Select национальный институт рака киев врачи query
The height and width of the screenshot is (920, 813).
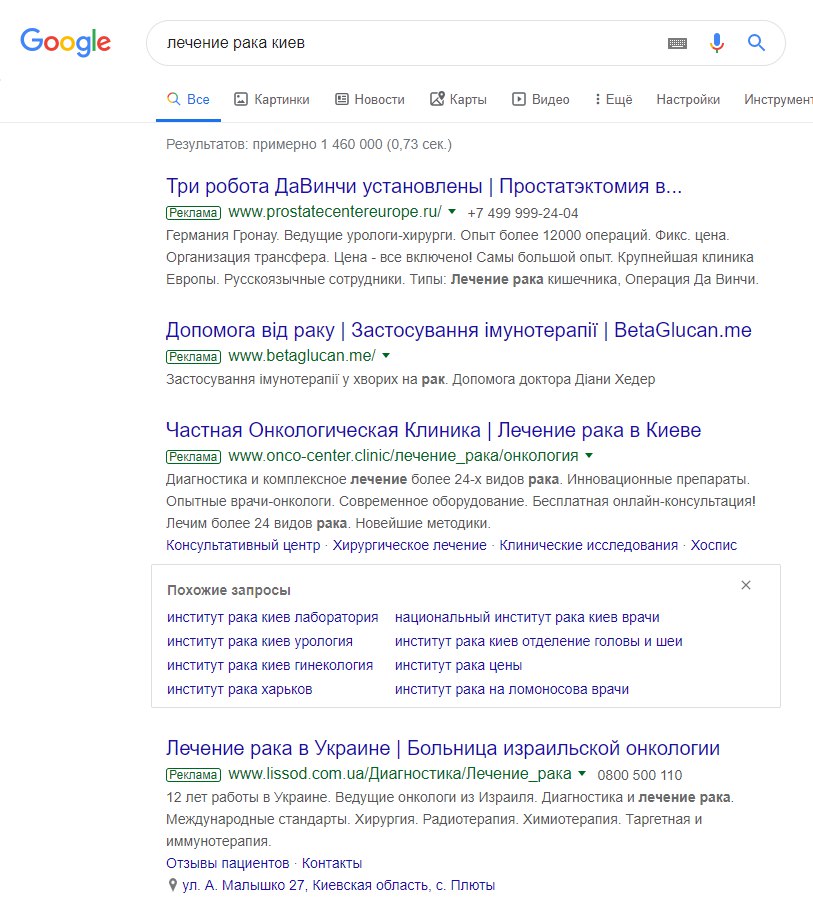tap(527, 617)
